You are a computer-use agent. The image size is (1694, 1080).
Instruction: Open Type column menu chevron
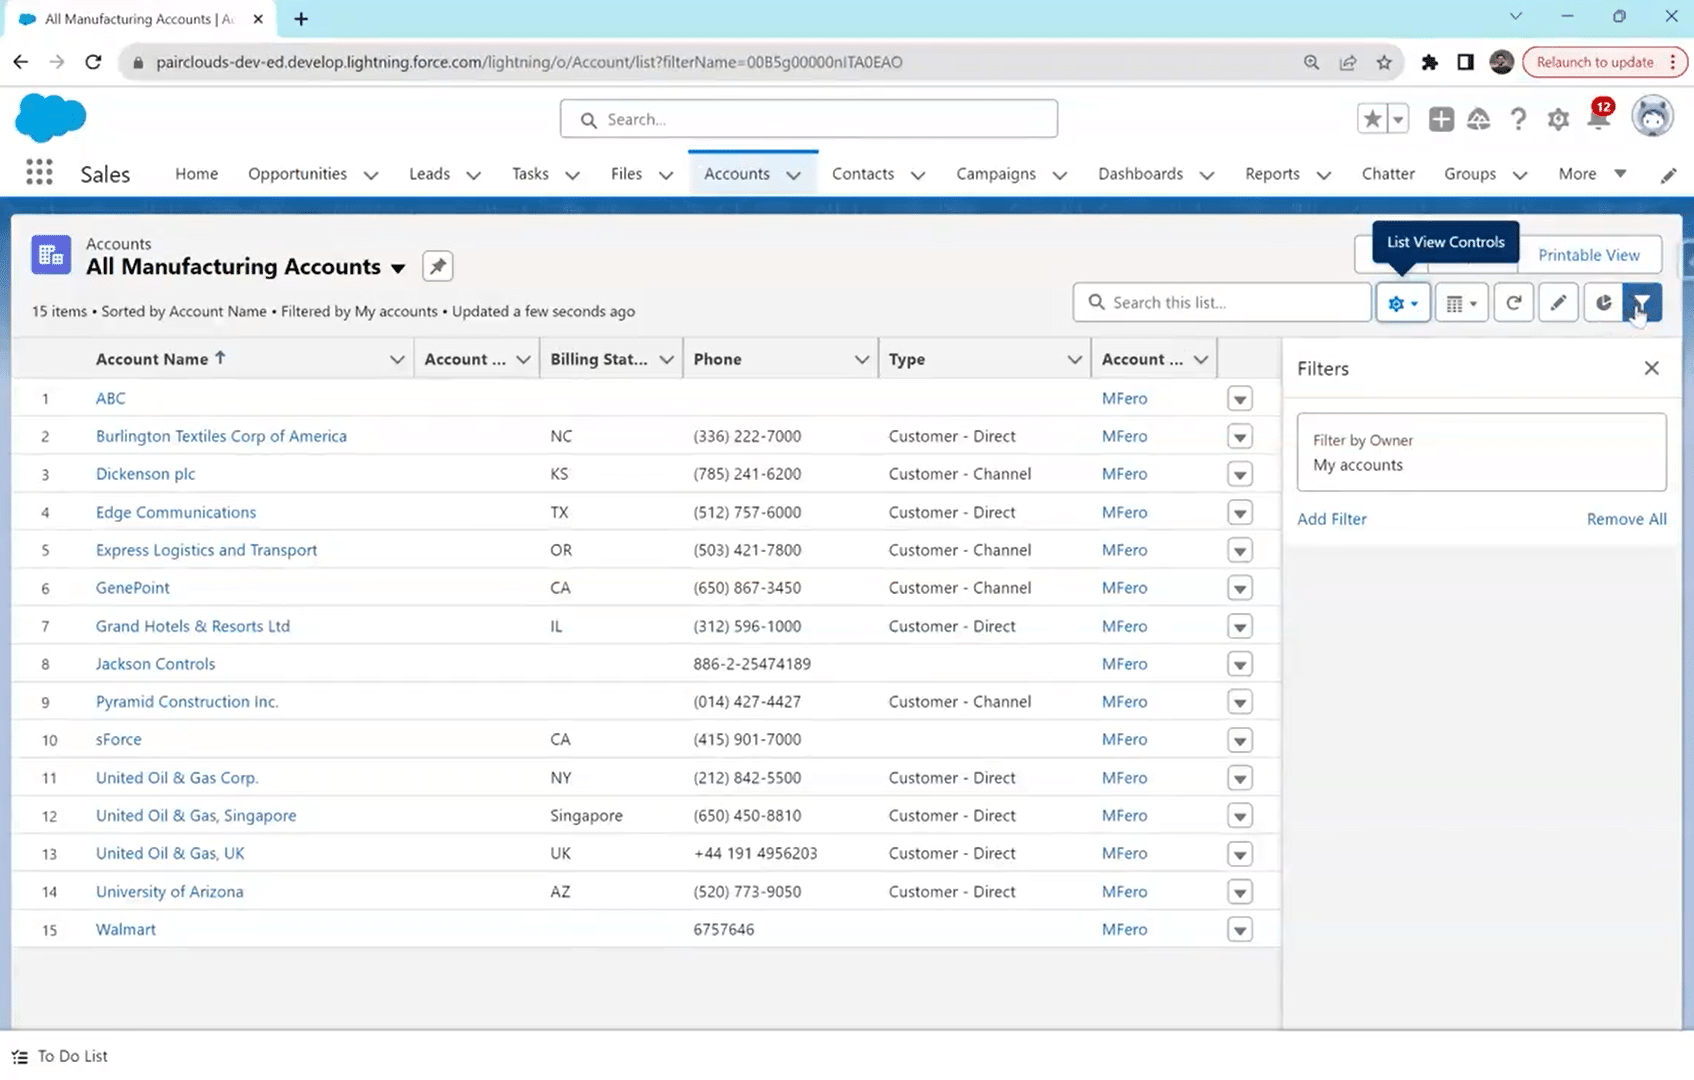pyautogui.click(x=1074, y=360)
